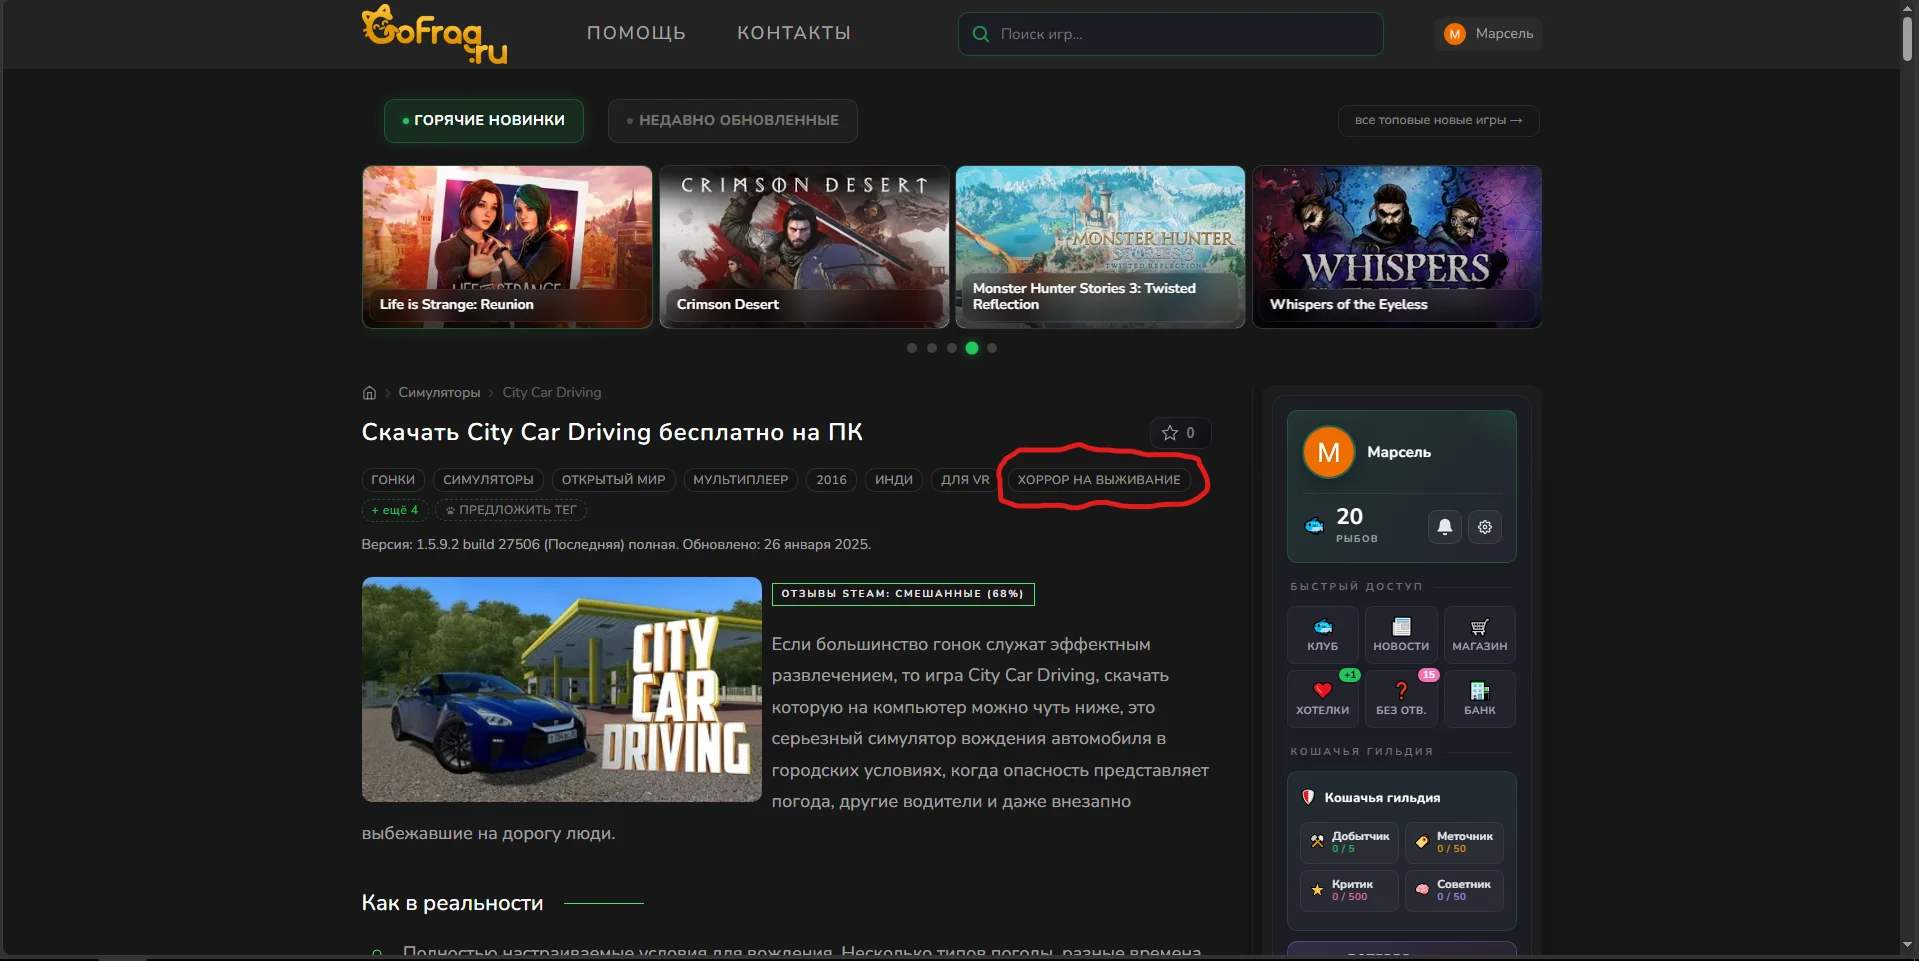
Task: Click the Предложить тег button
Action: 511,510
